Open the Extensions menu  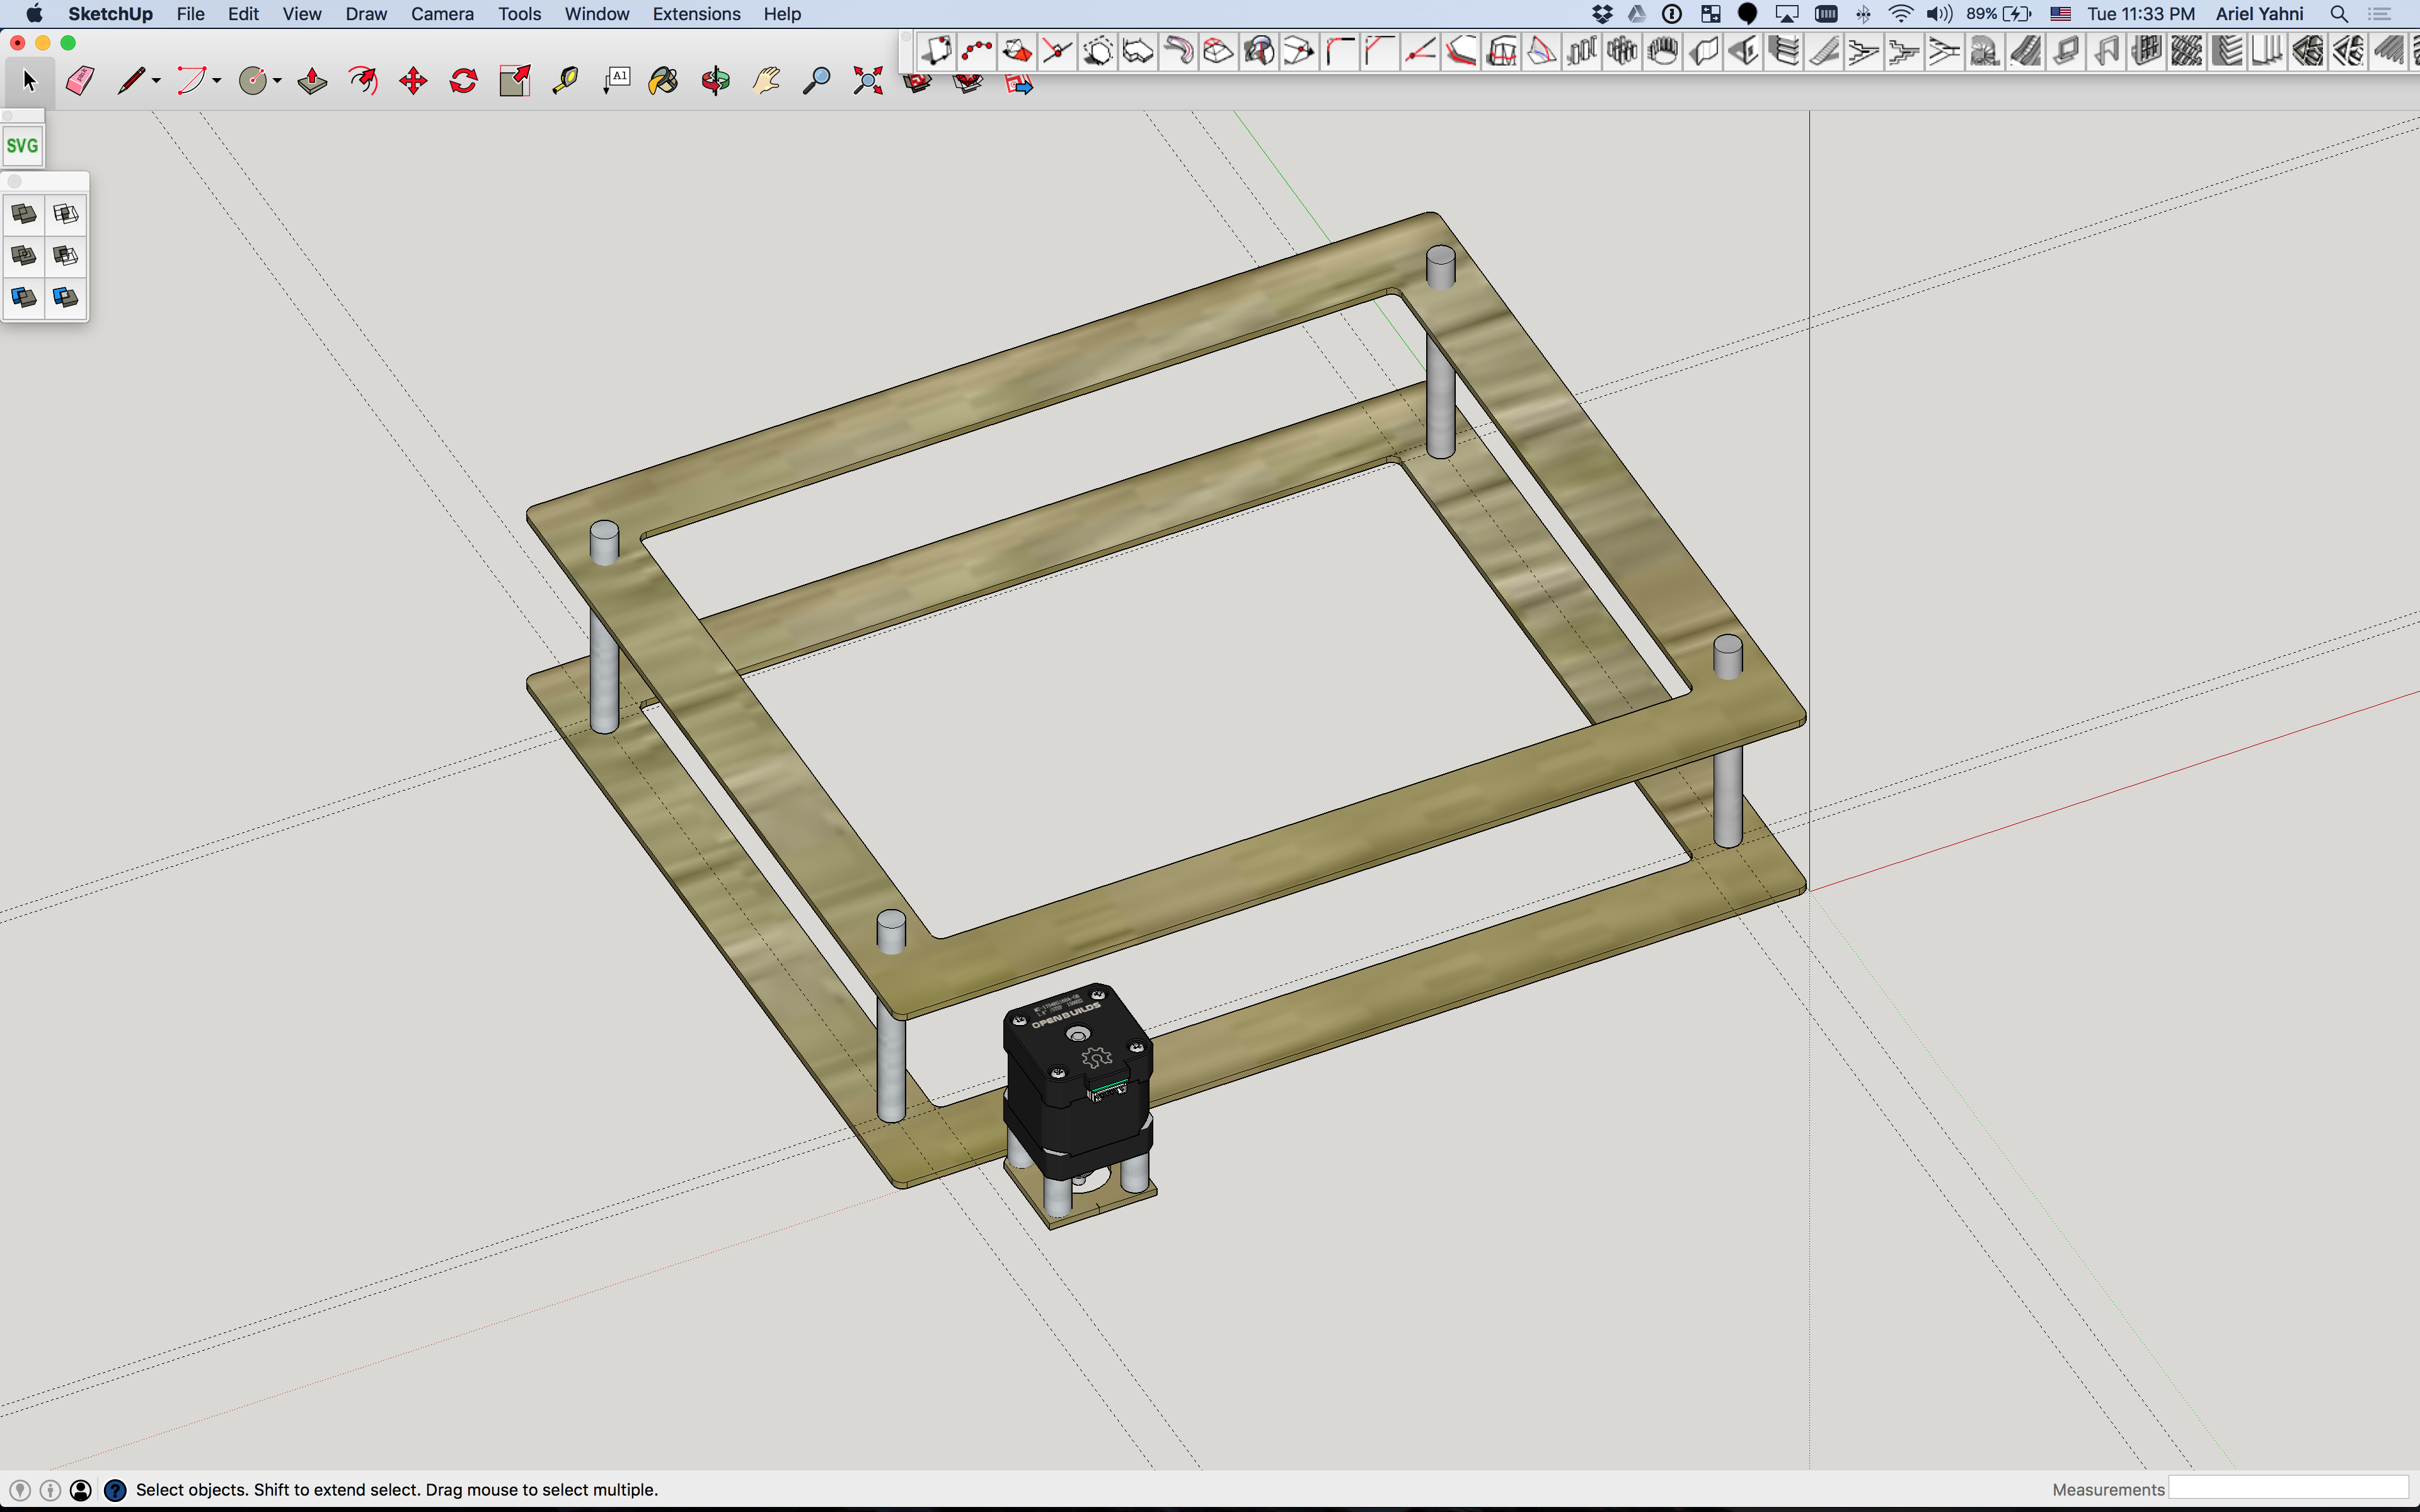[696, 14]
